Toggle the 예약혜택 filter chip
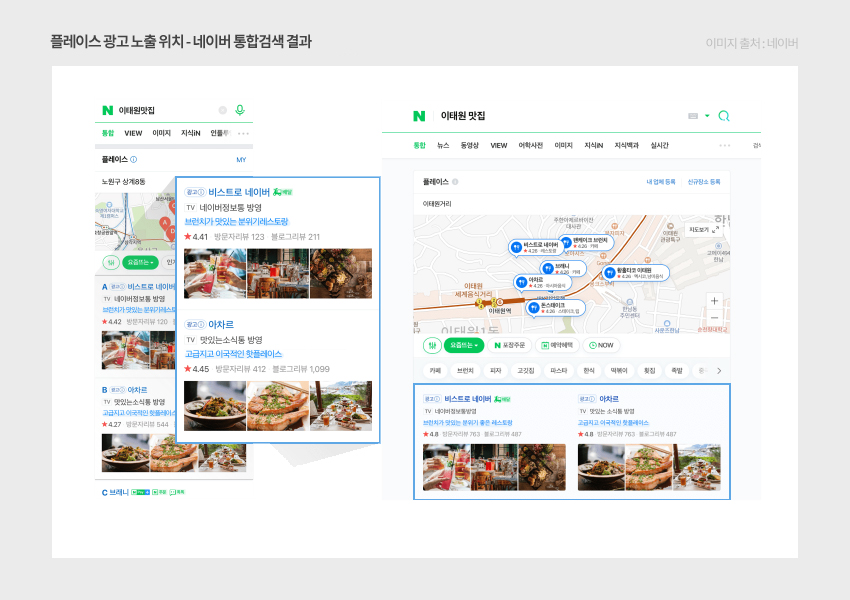 click(x=557, y=345)
